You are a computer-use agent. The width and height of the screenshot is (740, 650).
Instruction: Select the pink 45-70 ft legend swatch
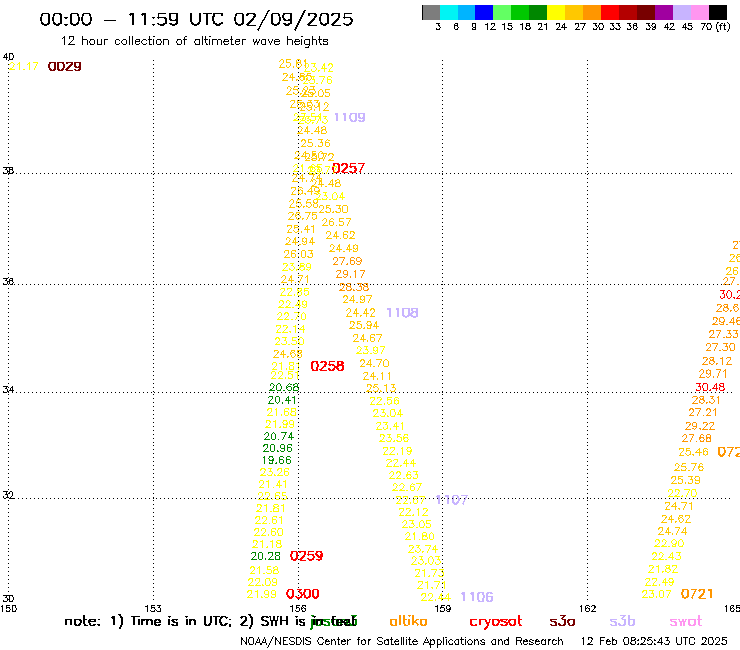click(699, 12)
